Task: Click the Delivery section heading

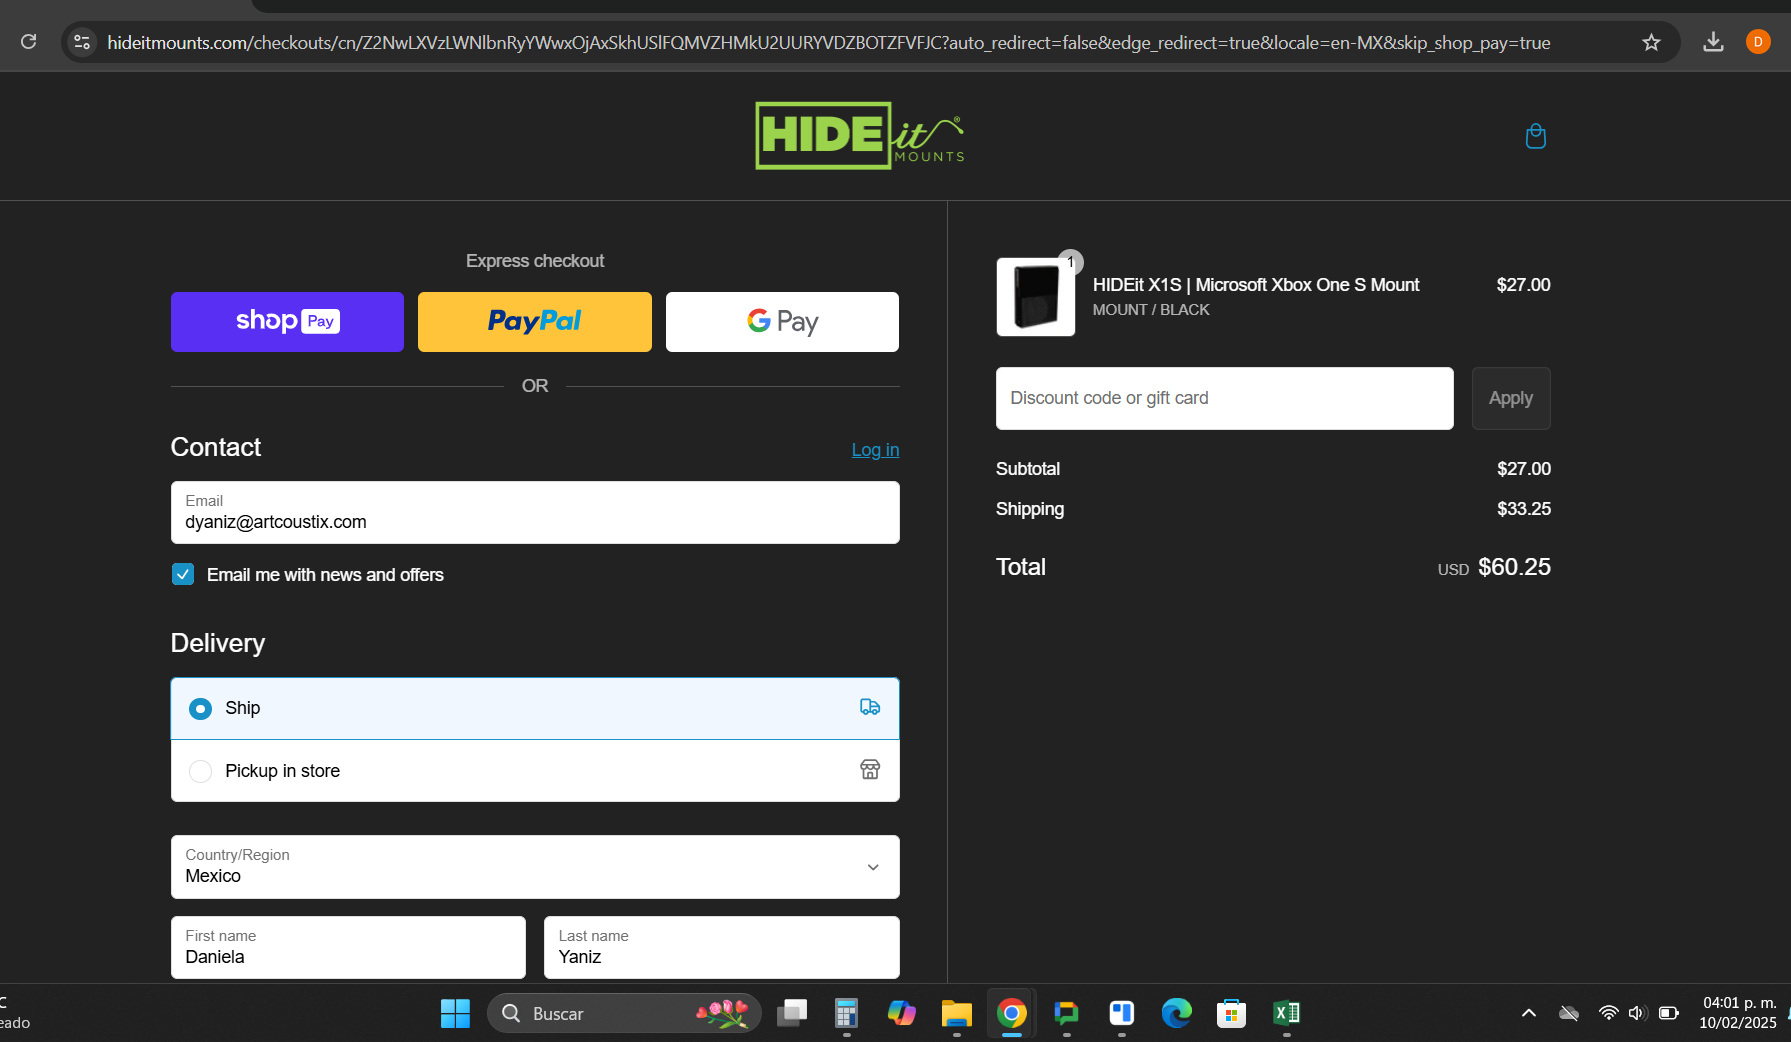Action: (x=218, y=643)
